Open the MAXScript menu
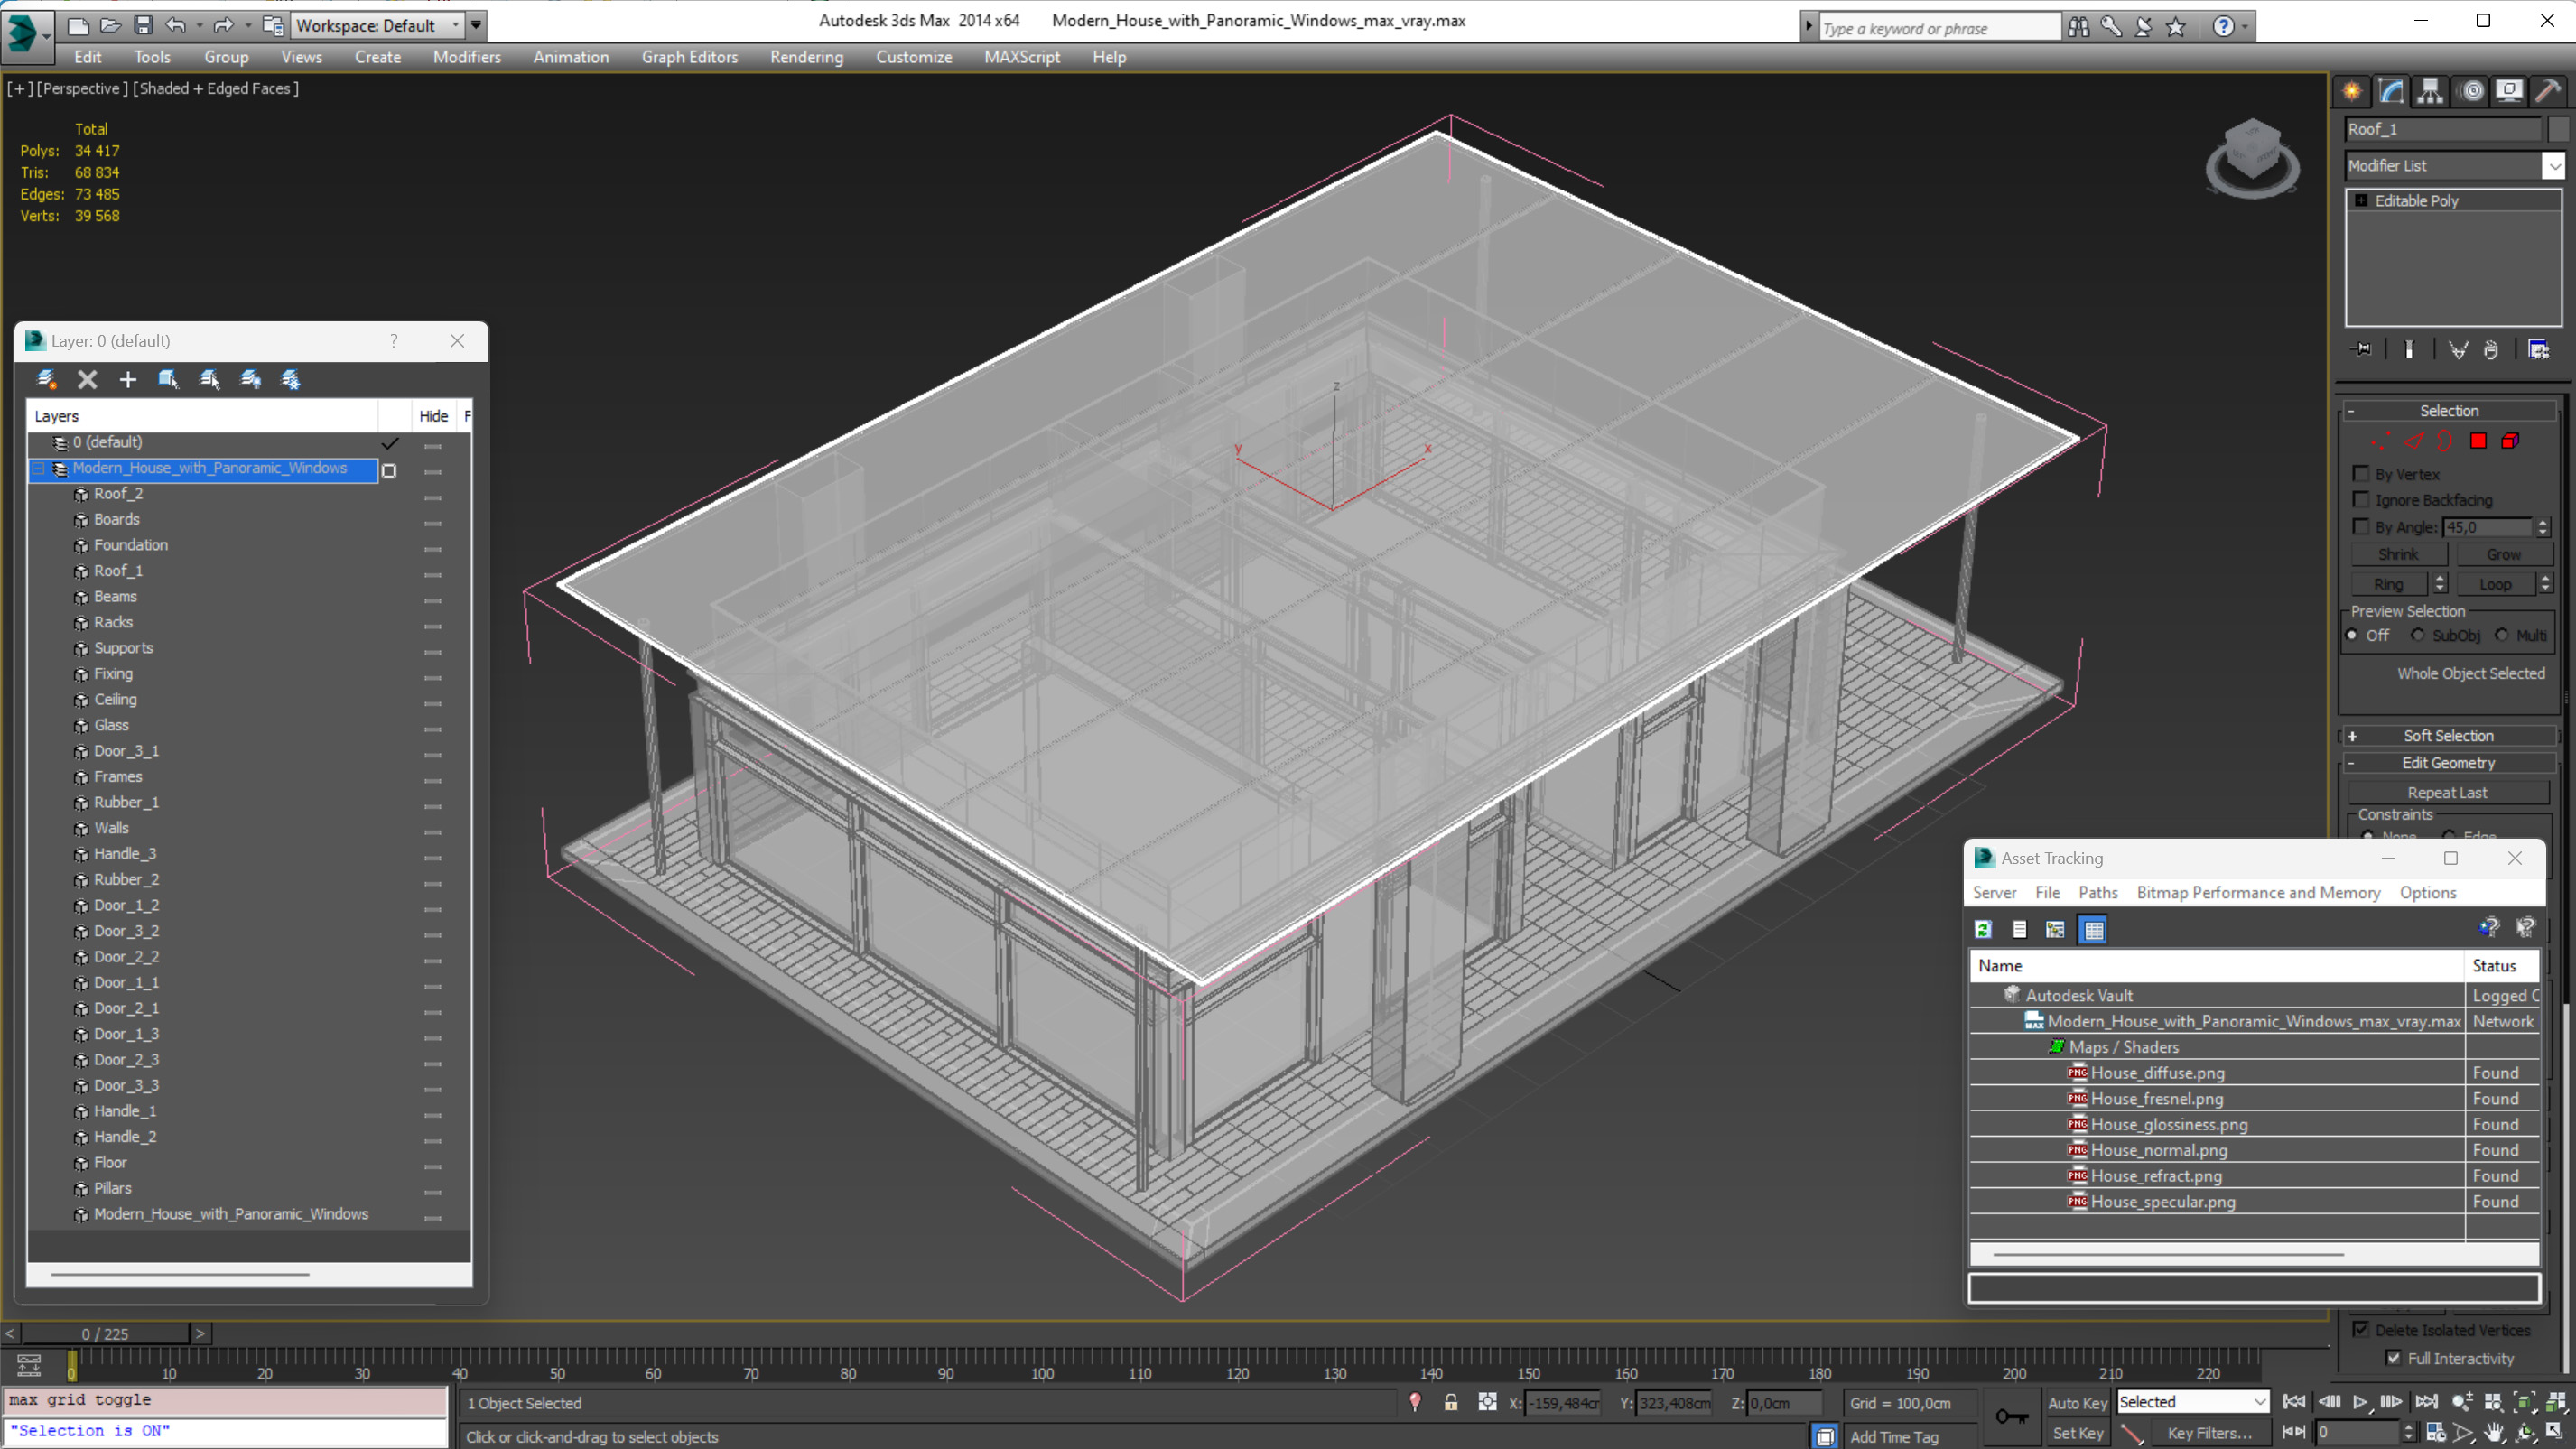The image size is (2576, 1449). [x=1022, y=57]
